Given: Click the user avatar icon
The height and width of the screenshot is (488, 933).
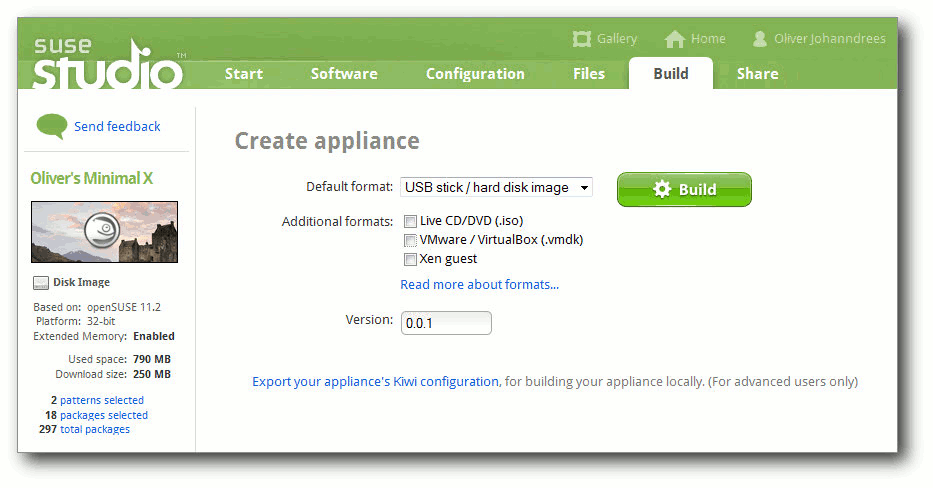Looking at the screenshot, I should tap(759, 39).
